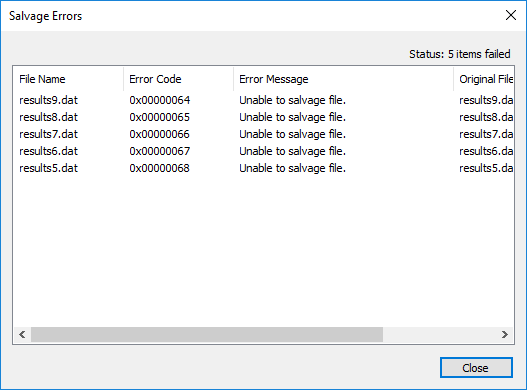Click original file entry for results6.dat
527x390 pixels.
click(486, 151)
